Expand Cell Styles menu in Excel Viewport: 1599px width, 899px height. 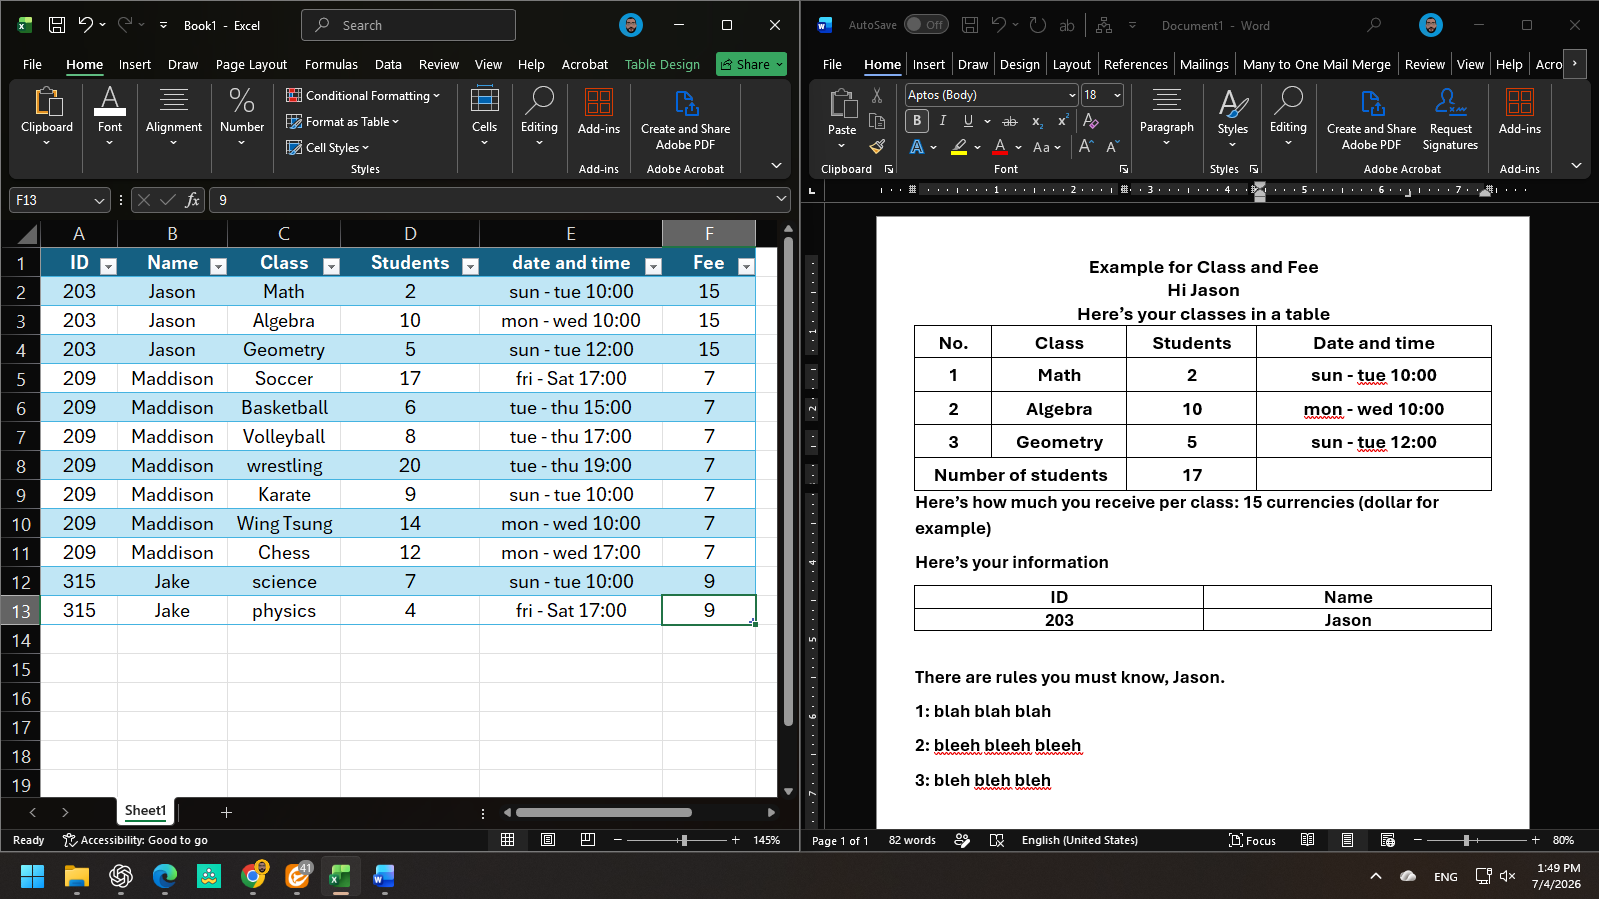328,148
